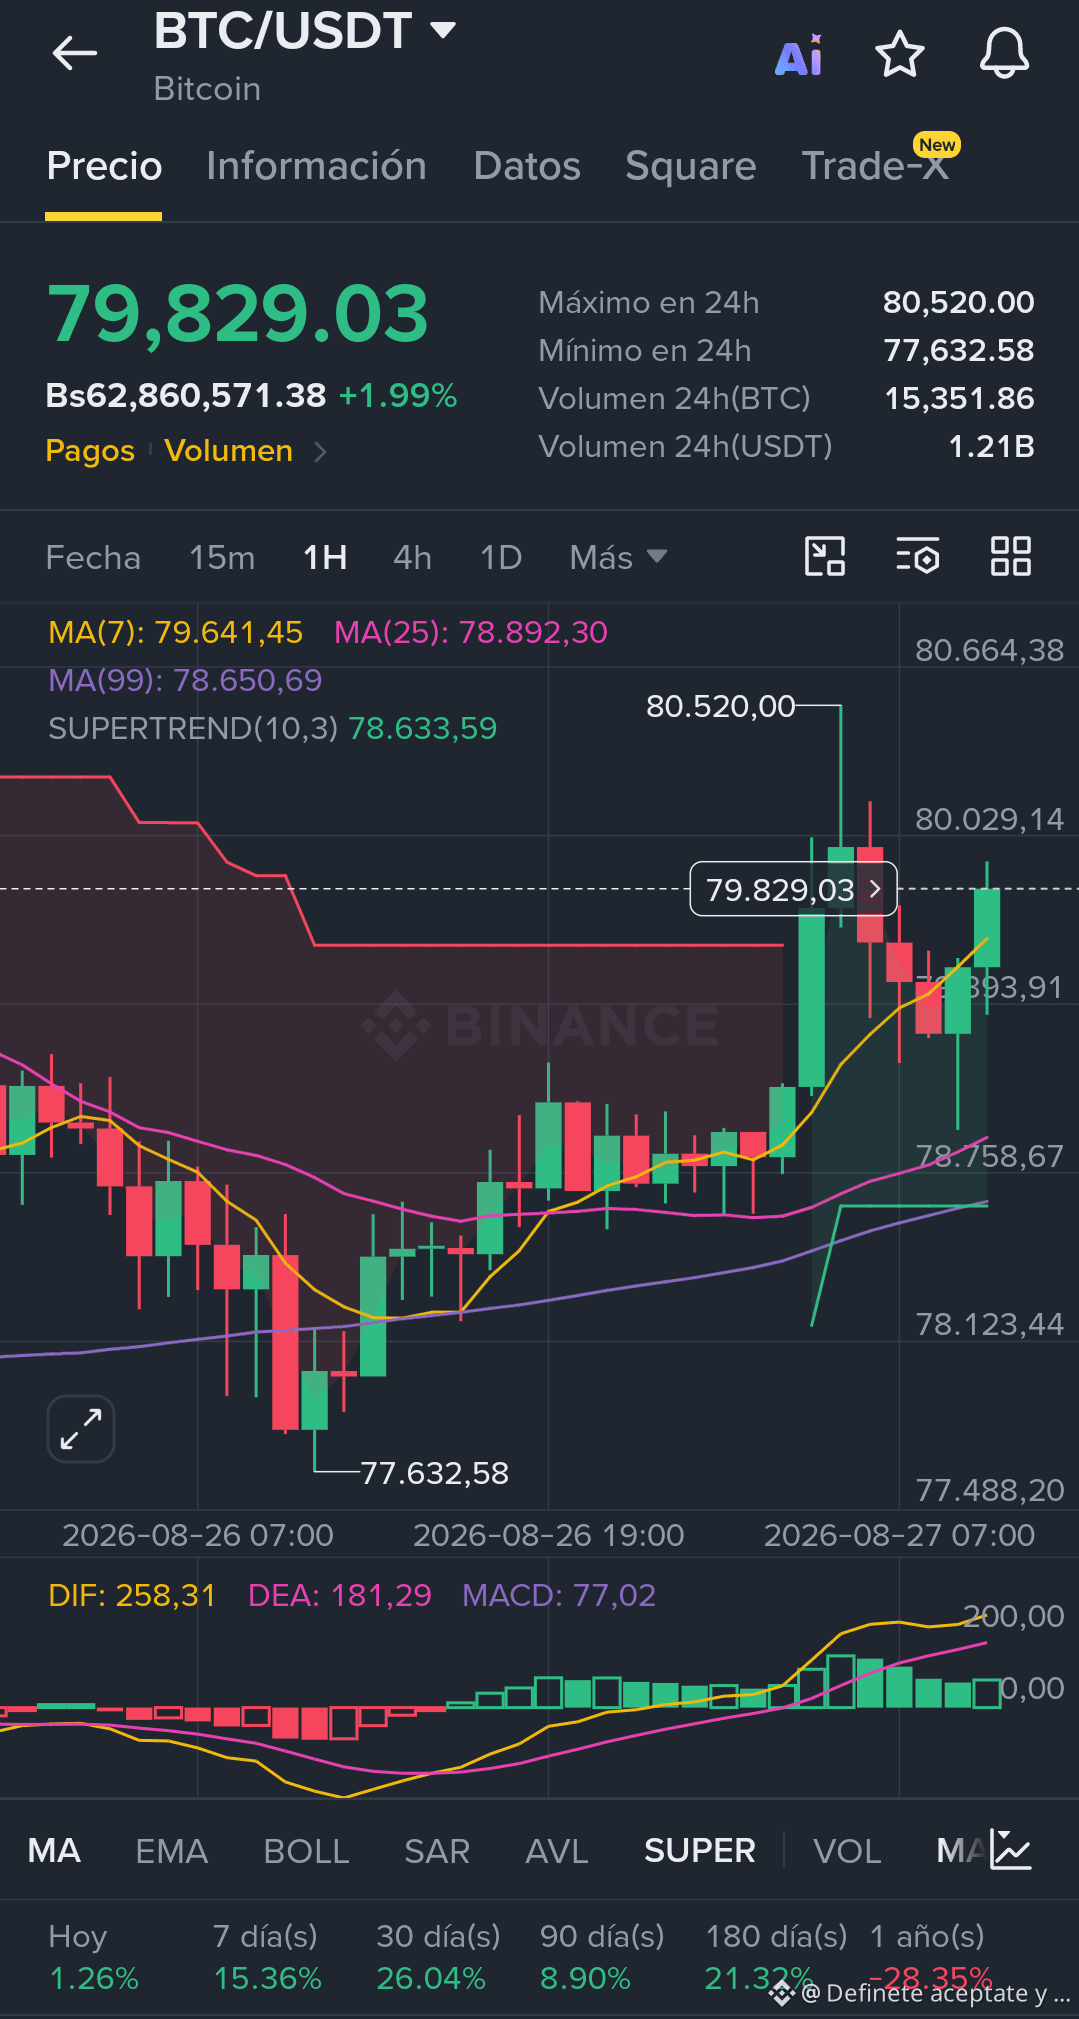Image resolution: width=1079 pixels, height=2019 pixels.
Task: Tap current price tag 79.829,03 arrow
Action: [875, 889]
